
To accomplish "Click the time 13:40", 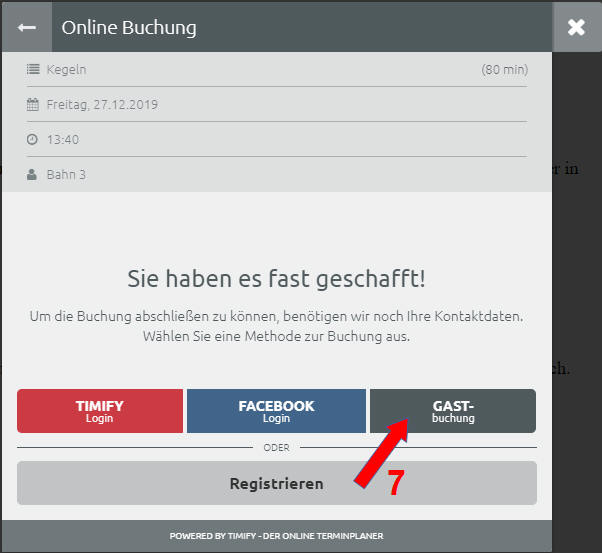I will 63,139.
